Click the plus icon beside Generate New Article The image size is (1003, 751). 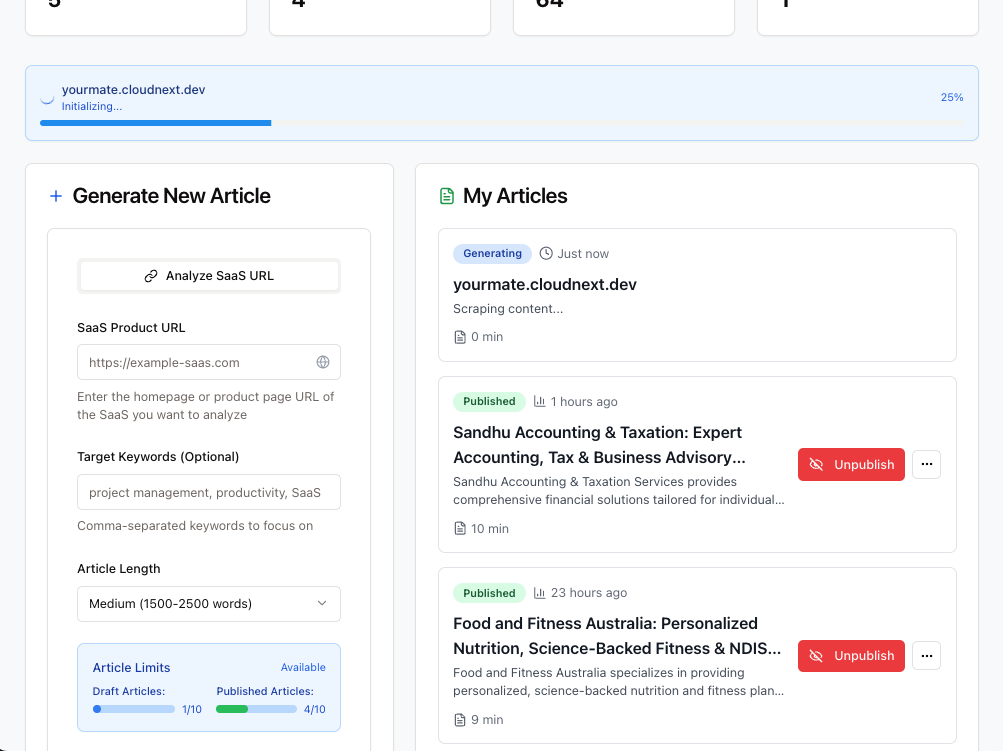point(56,196)
